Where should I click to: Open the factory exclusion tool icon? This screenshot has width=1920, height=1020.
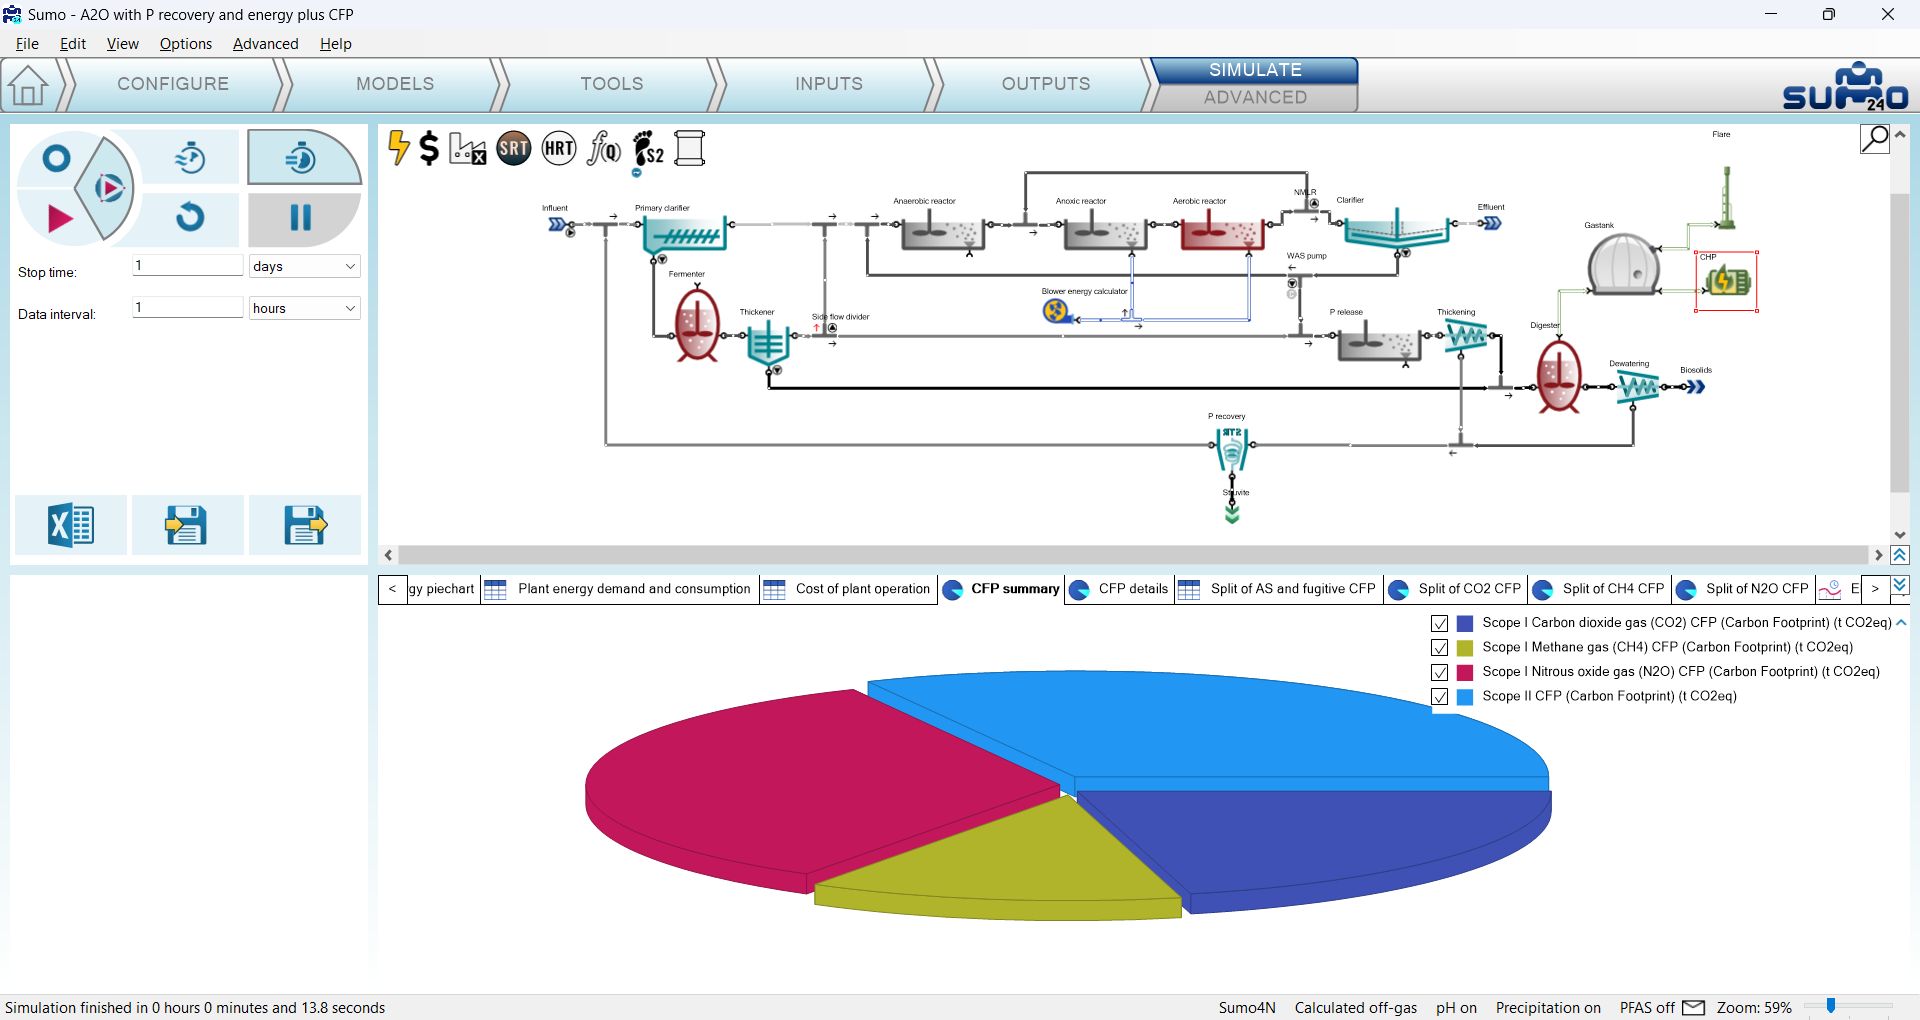[467, 148]
